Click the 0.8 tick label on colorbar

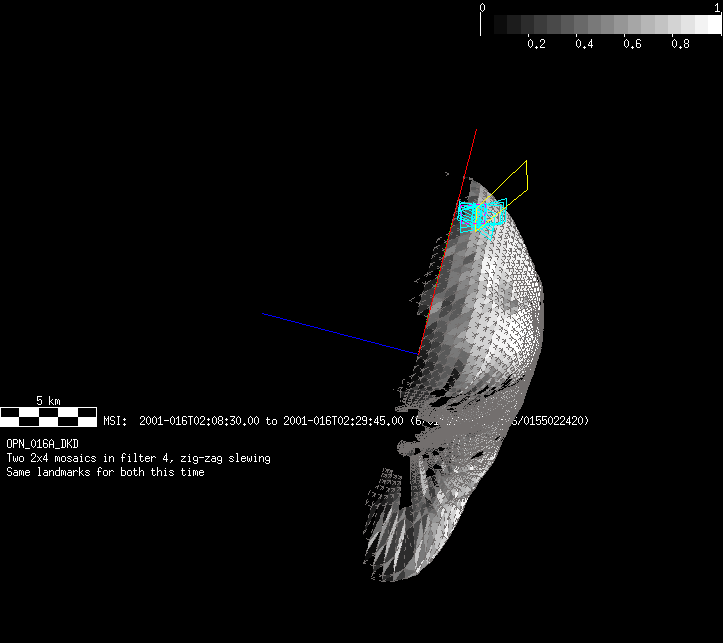coord(680,45)
